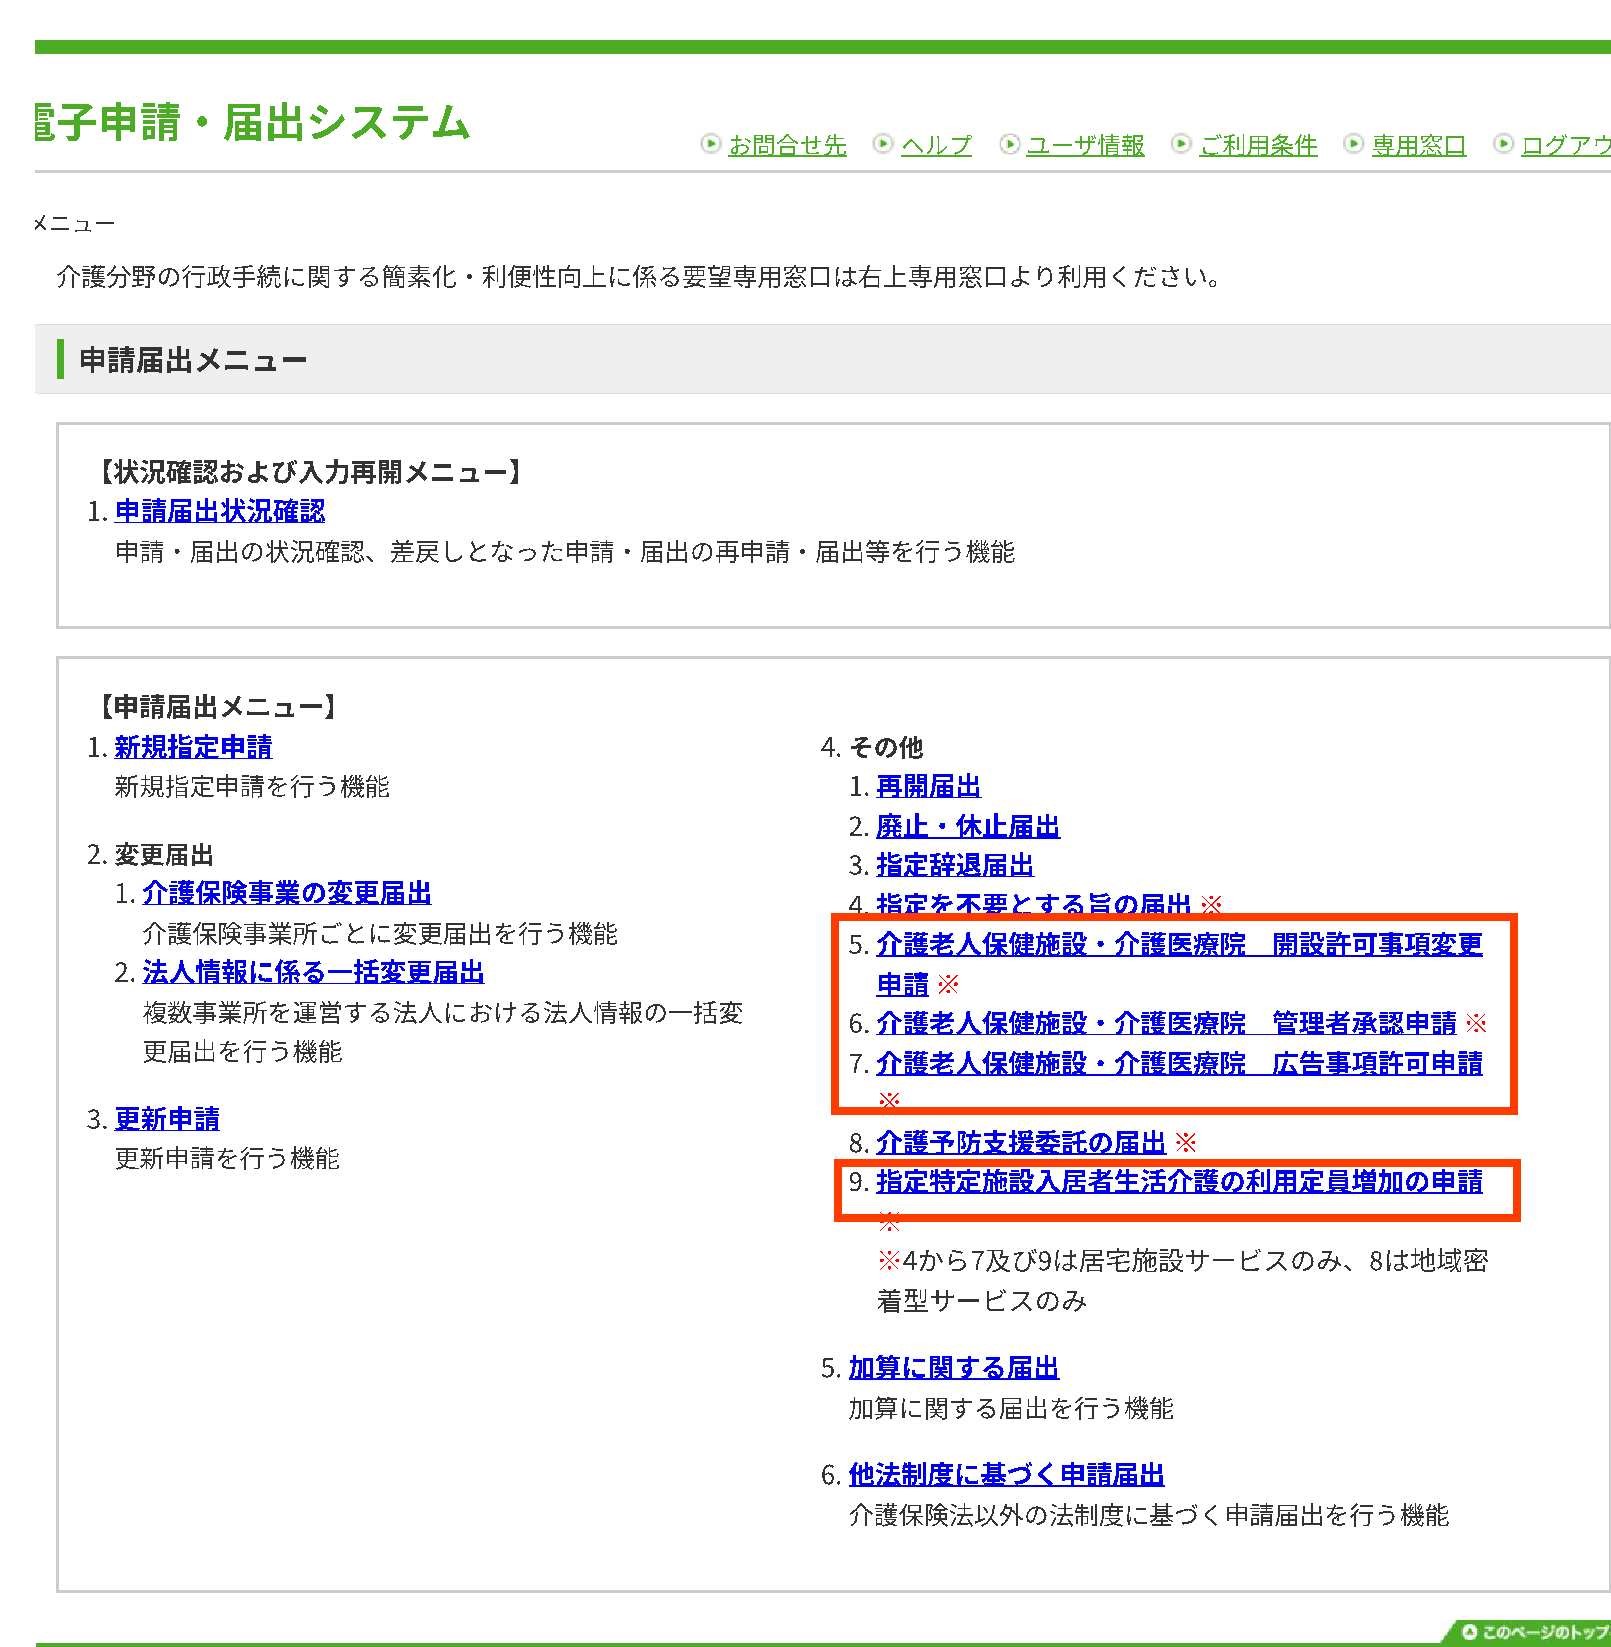Click the arrow icon beside ヘルプ
The height and width of the screenshot is (1647, 1611).
coord(881,143)
